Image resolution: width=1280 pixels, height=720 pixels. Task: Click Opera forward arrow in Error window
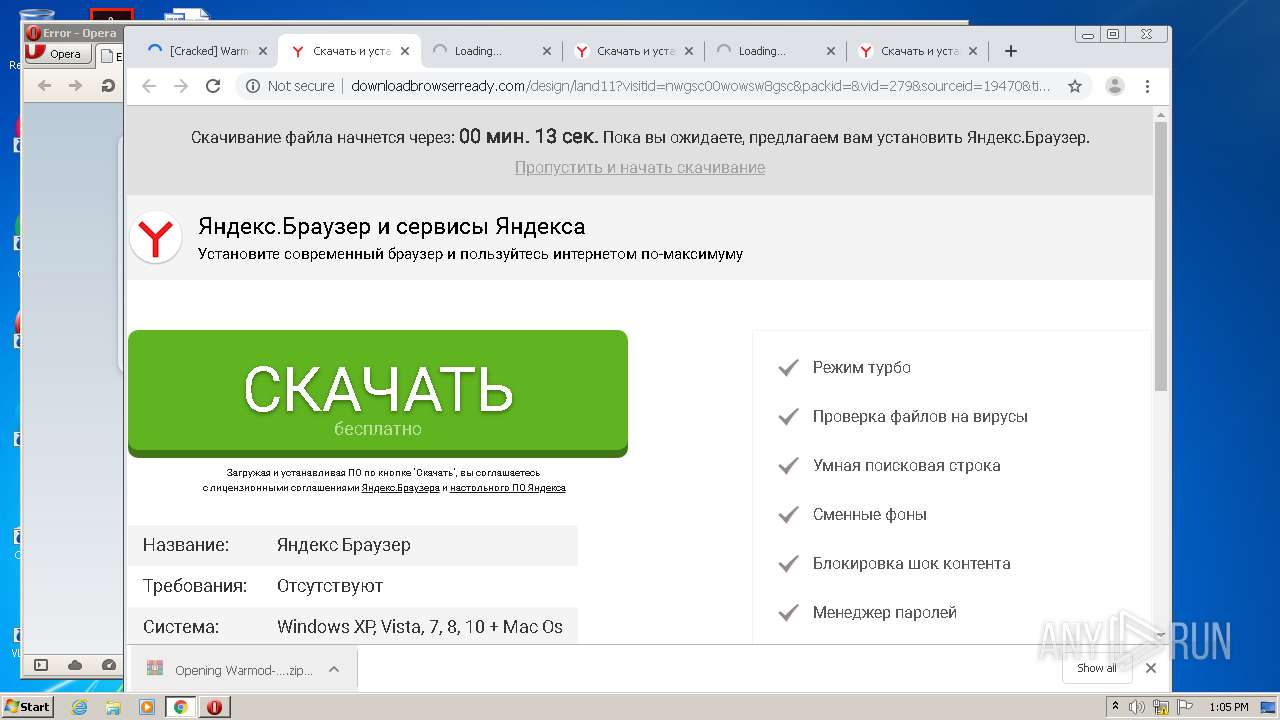tap(75, 86)
